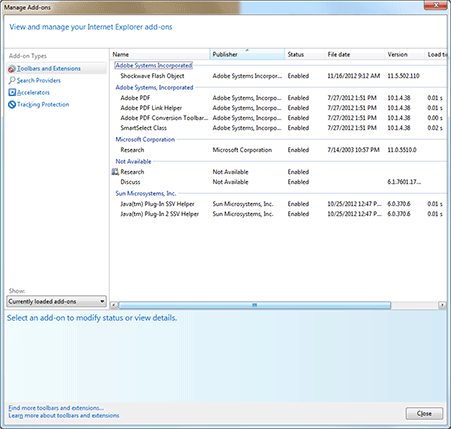Select Search Providers add-on type
Image resolution: width=451 pixels, height=429 pixels.
(39, 80)
